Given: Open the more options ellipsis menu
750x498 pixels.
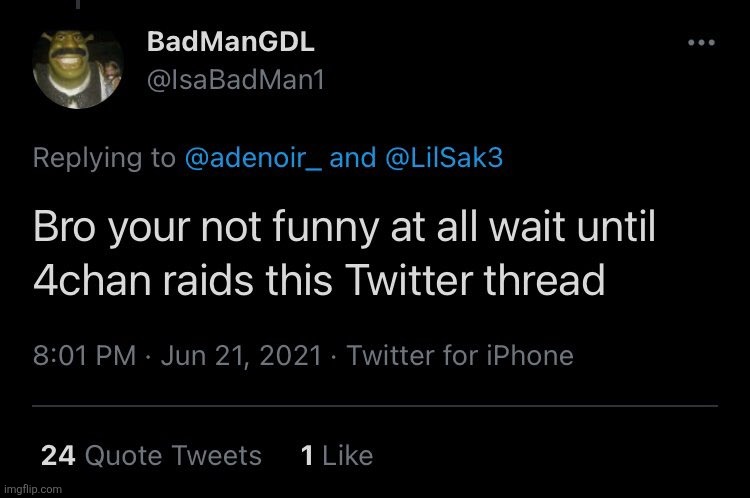Looking at the screenshot, I should click(702, 43).
